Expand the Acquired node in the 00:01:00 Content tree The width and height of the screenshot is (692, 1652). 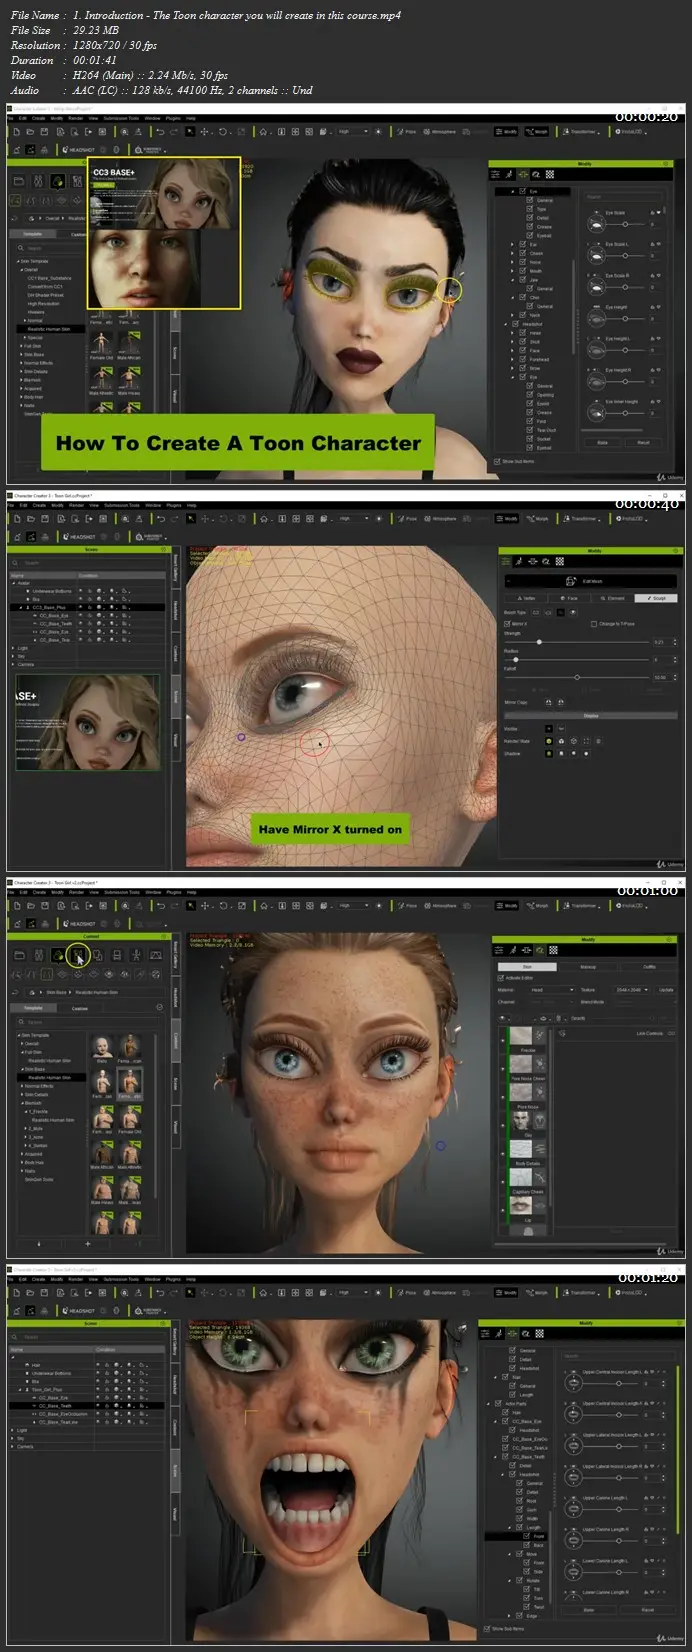[22, 1154]
